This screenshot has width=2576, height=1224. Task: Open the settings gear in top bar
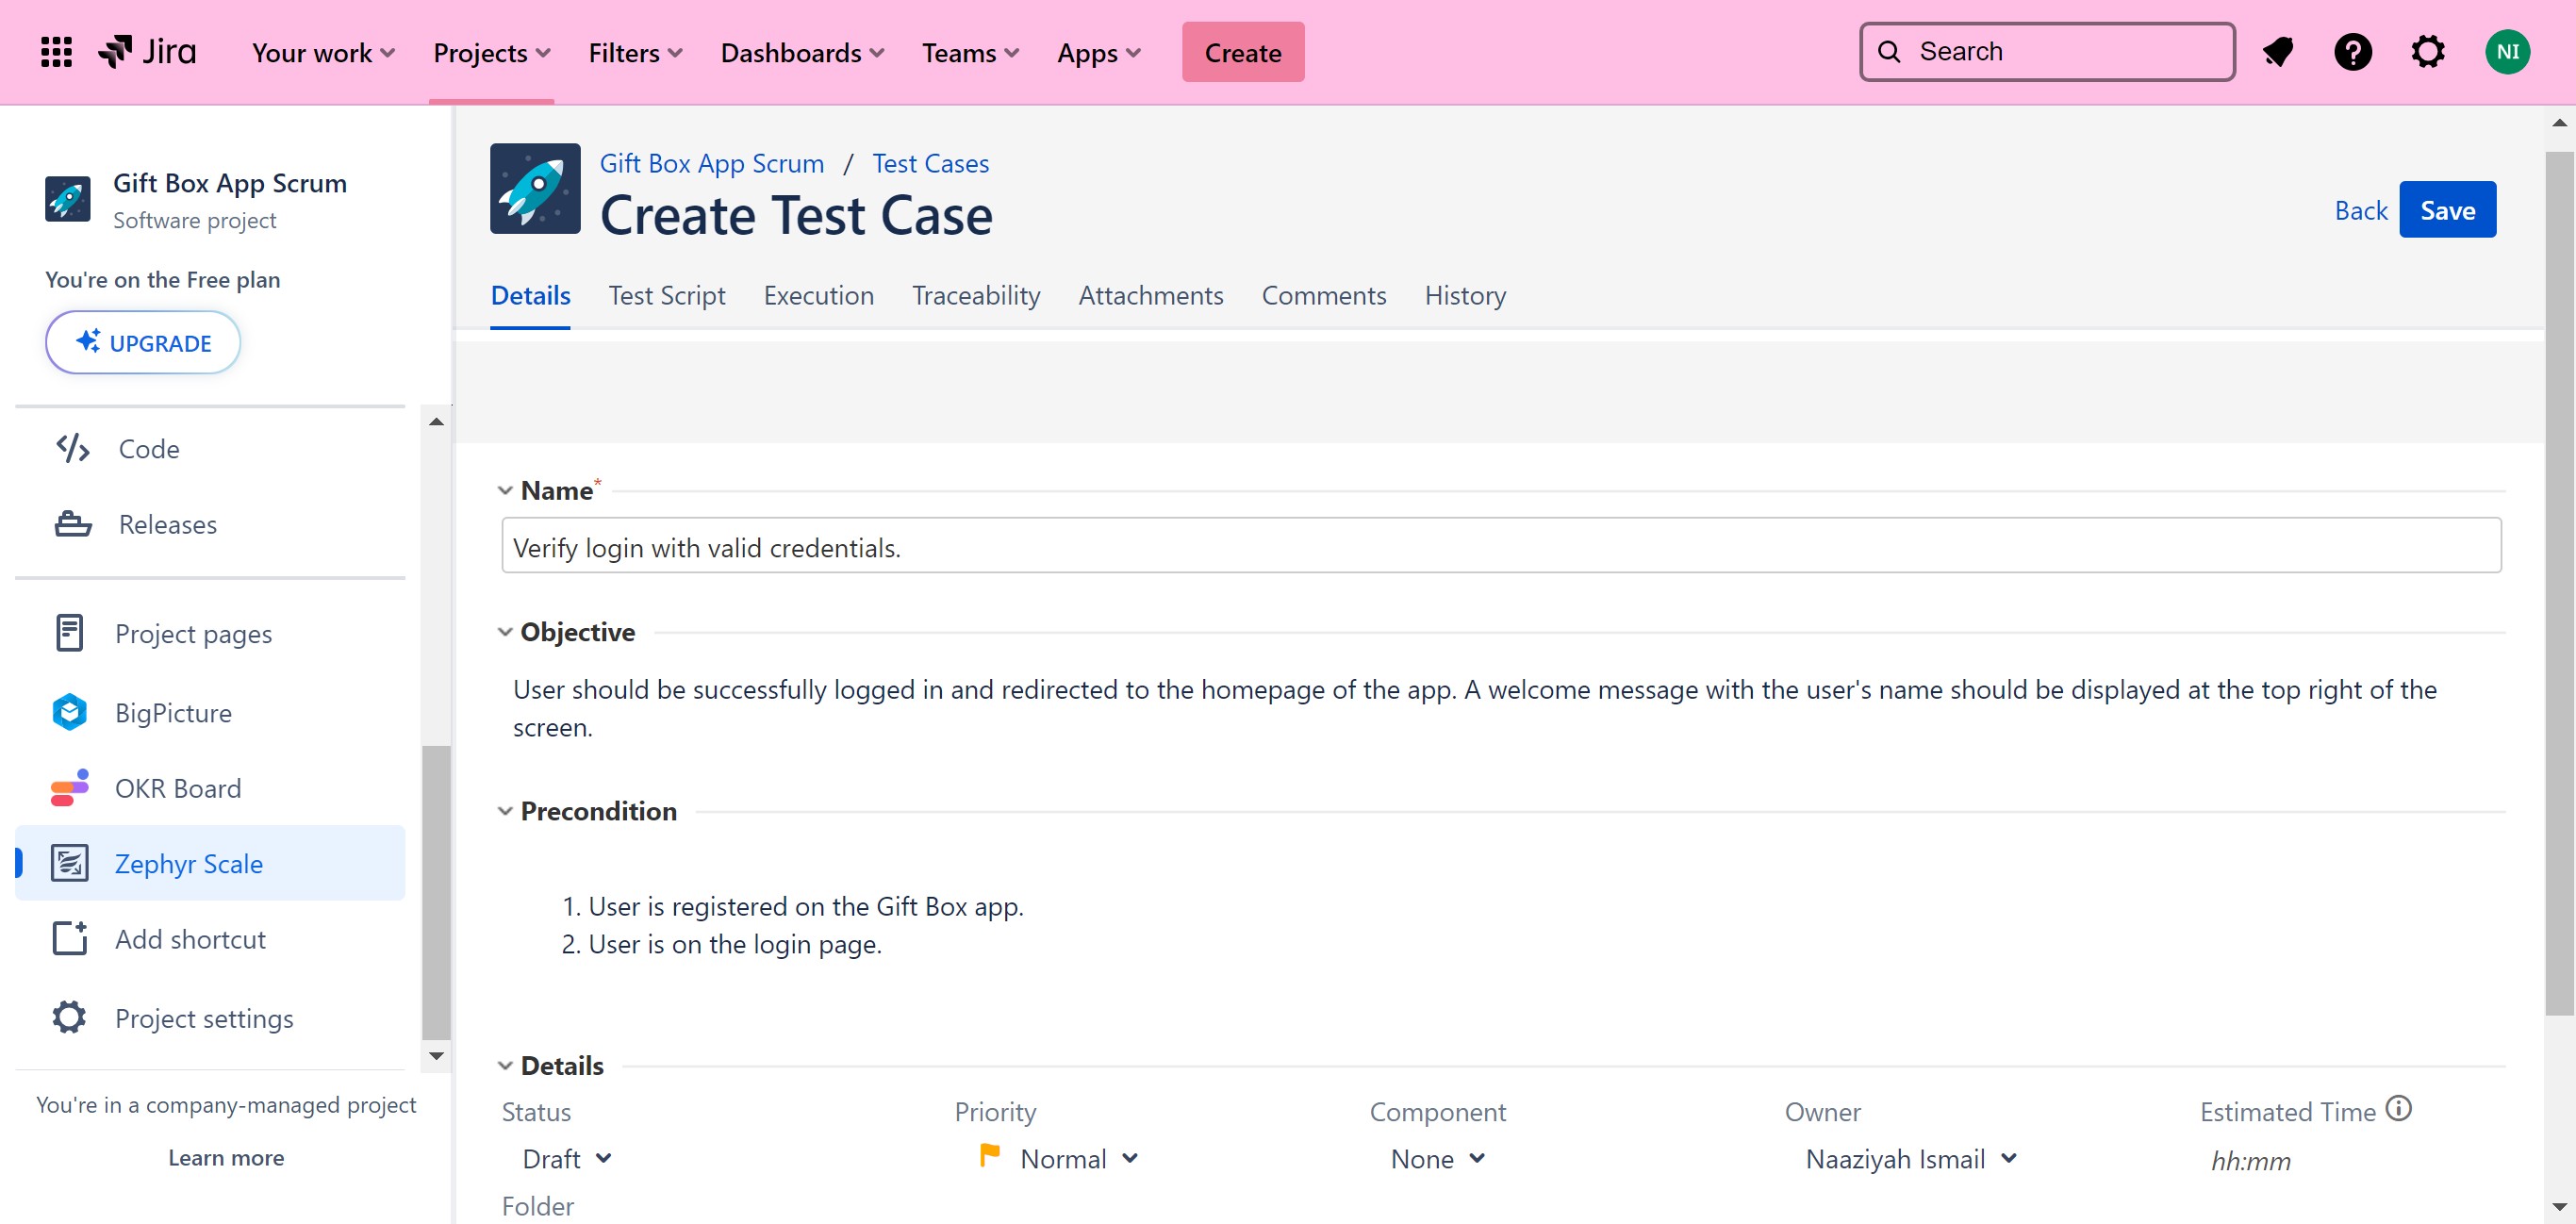click(2427, 52)
